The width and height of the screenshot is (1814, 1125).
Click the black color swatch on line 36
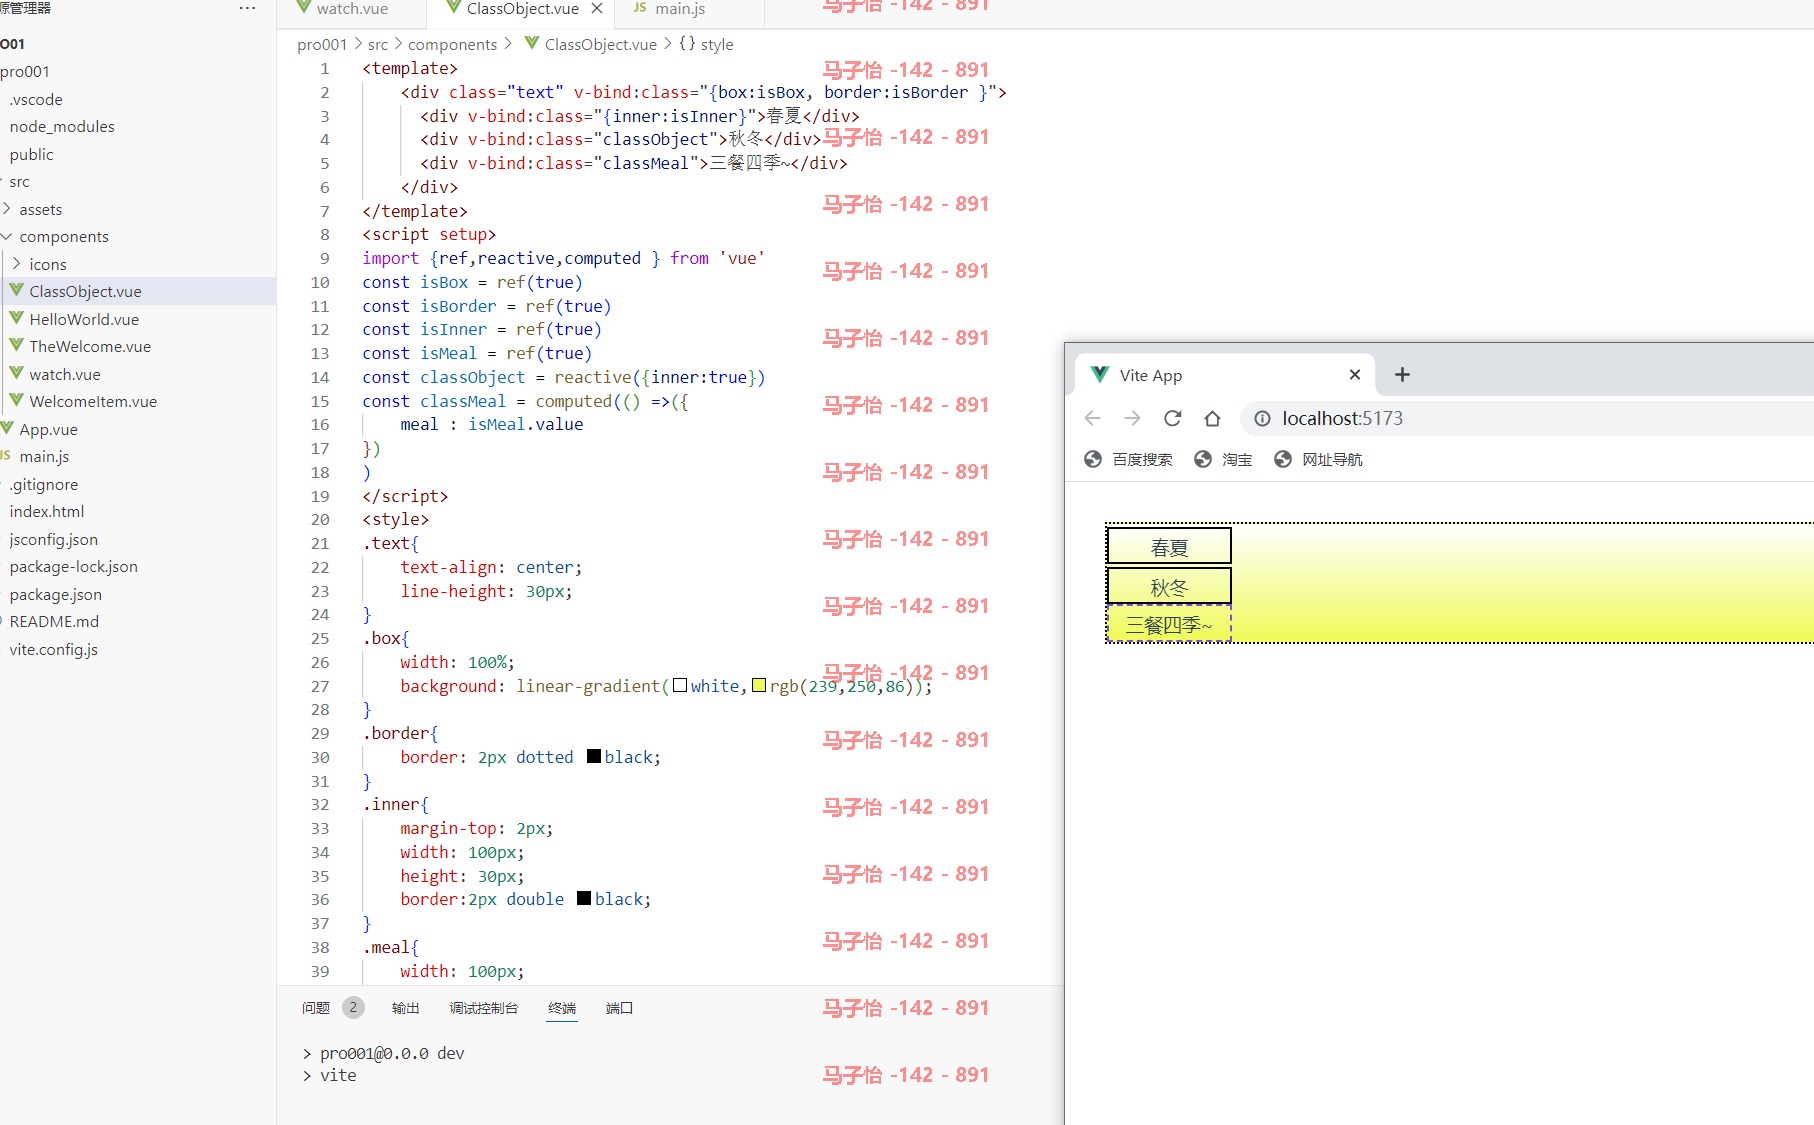584,898
